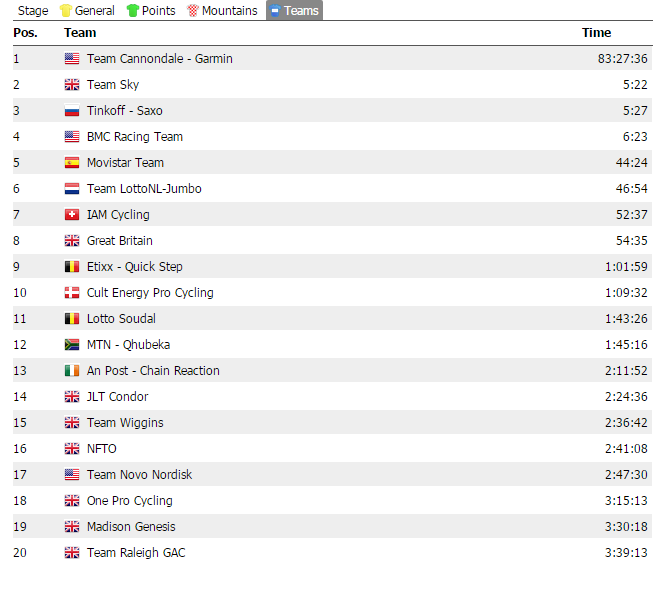Viewport: 664px width, 597px height.
Task: Click the UK flag next to Team Wiggins
Action: [x=72, y=423]
